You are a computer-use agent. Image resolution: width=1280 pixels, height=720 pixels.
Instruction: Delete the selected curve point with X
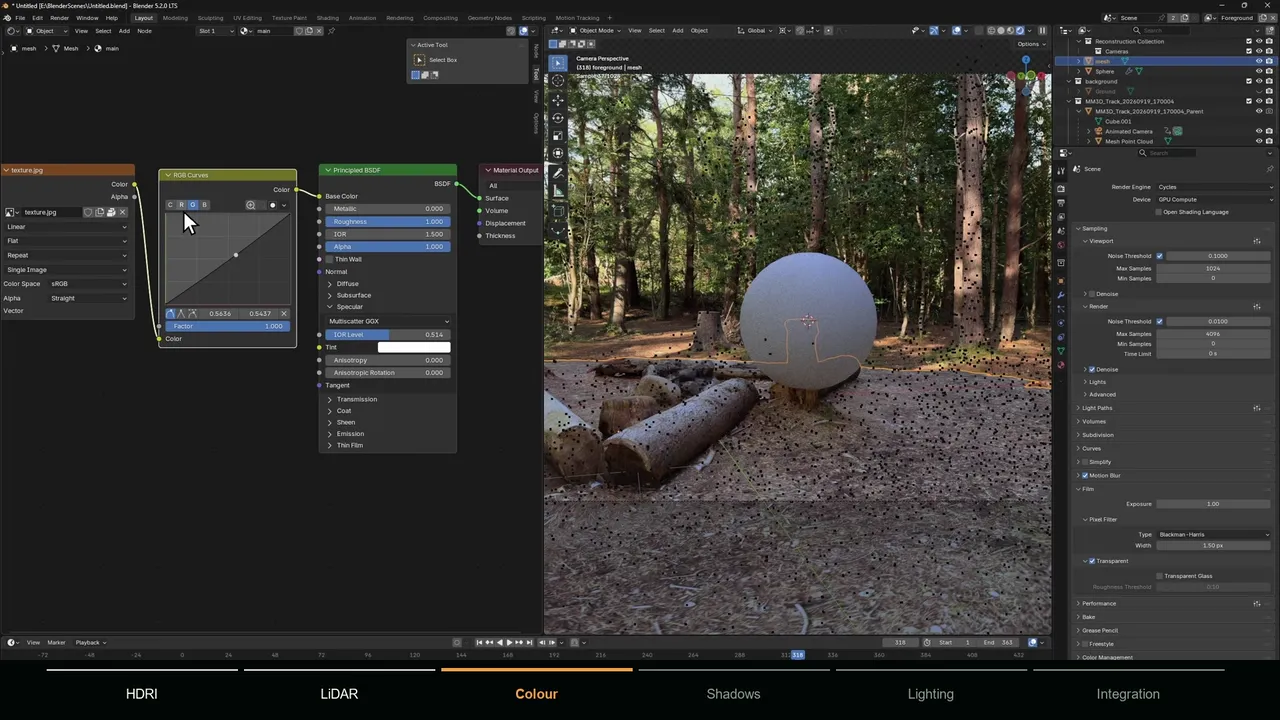[284, 314]
